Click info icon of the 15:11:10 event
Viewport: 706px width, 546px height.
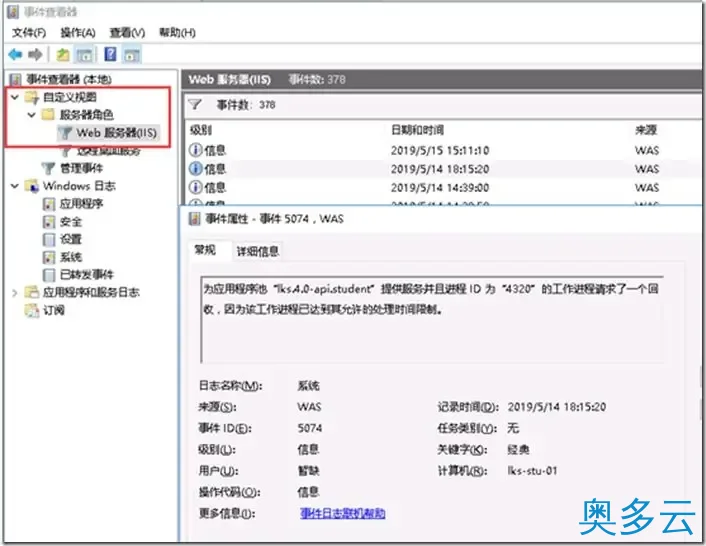(195, 150)
